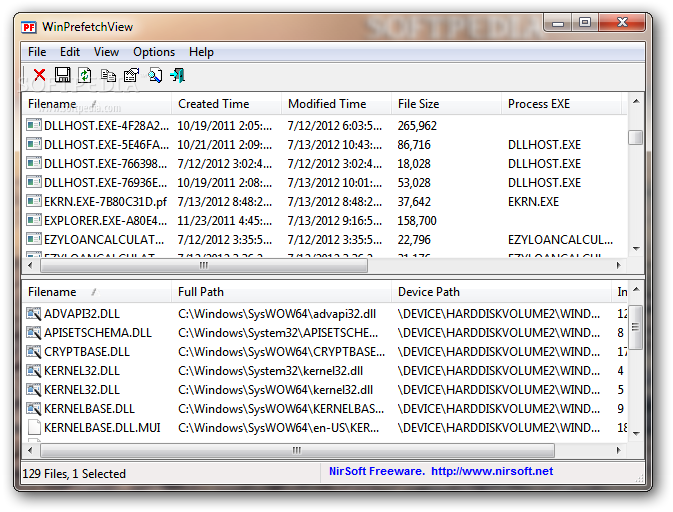Screen dimensions: 673x512
Task: Open the View menu
Action: 106,52
